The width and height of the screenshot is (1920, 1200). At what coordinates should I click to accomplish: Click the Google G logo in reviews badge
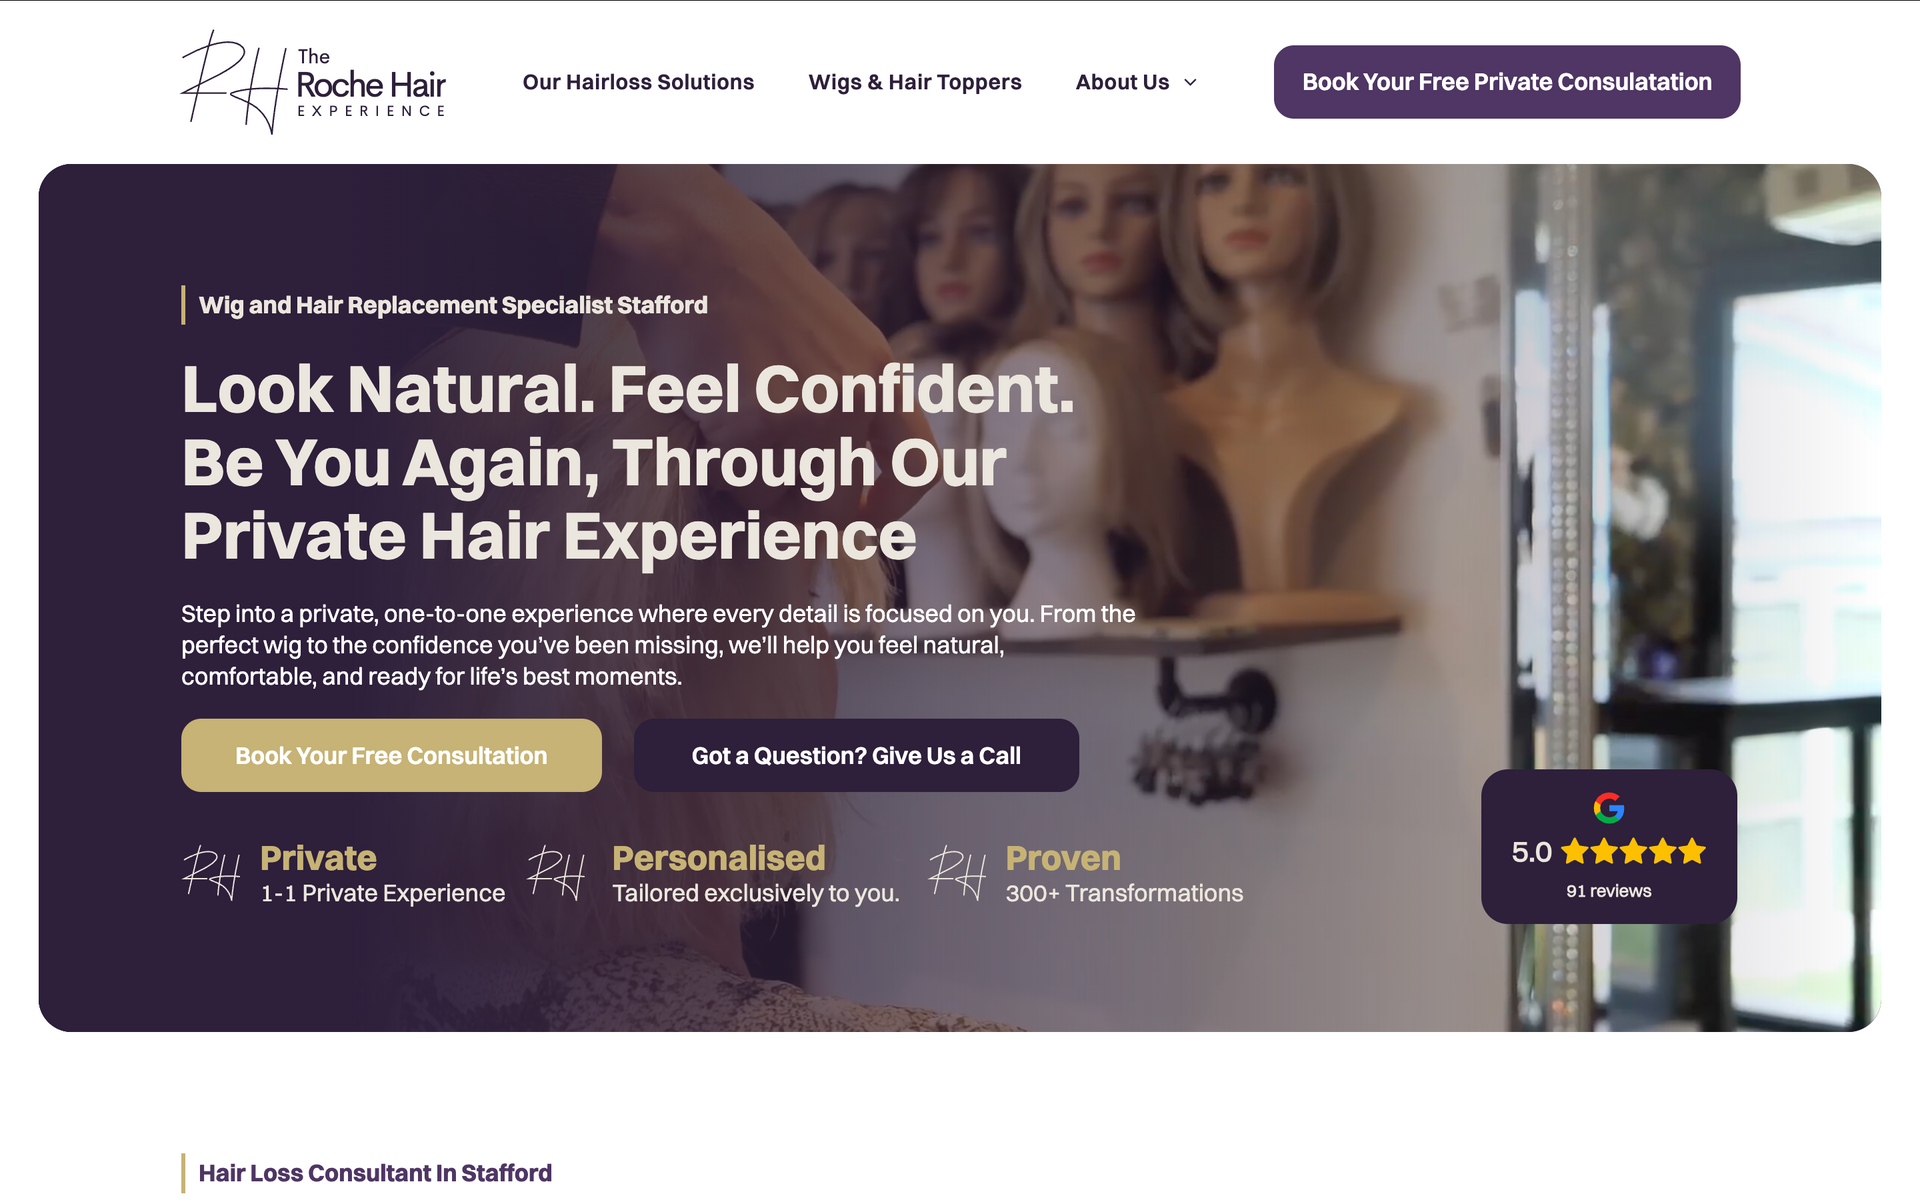click(1608, 808)
